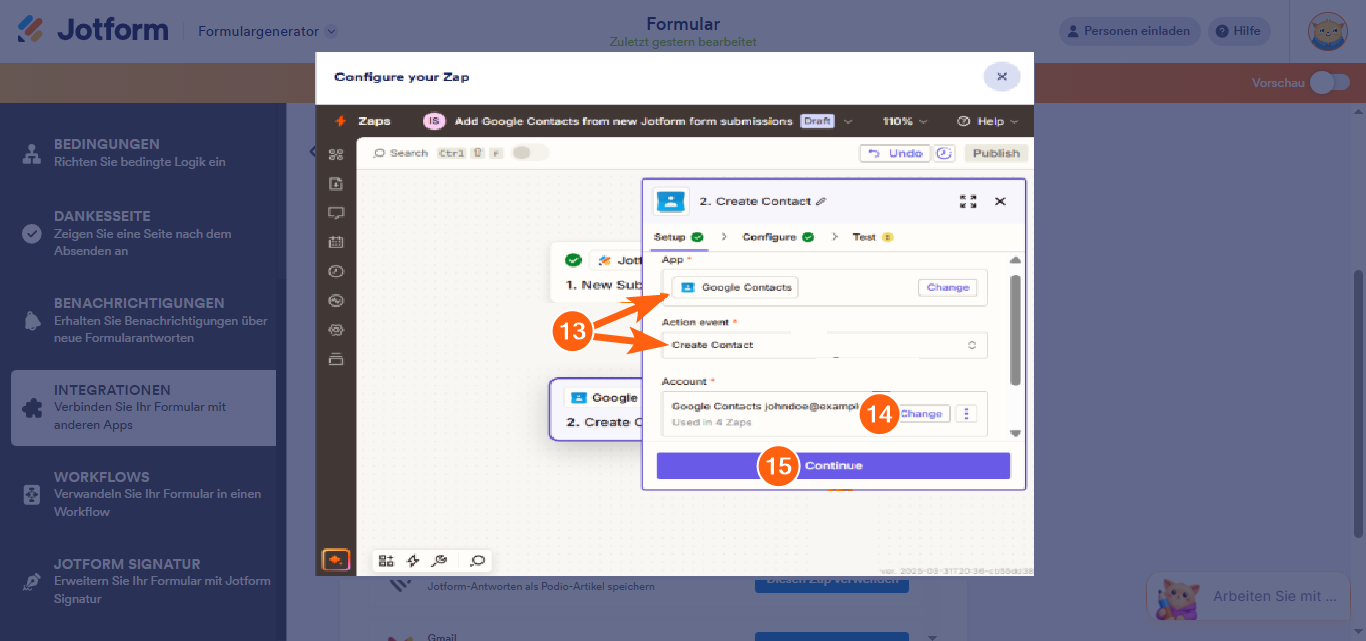Viewport: 1366px width, 641px height.
Task: Open the apps grid icon in the Zapier sidebar
Action: [336, 153]
